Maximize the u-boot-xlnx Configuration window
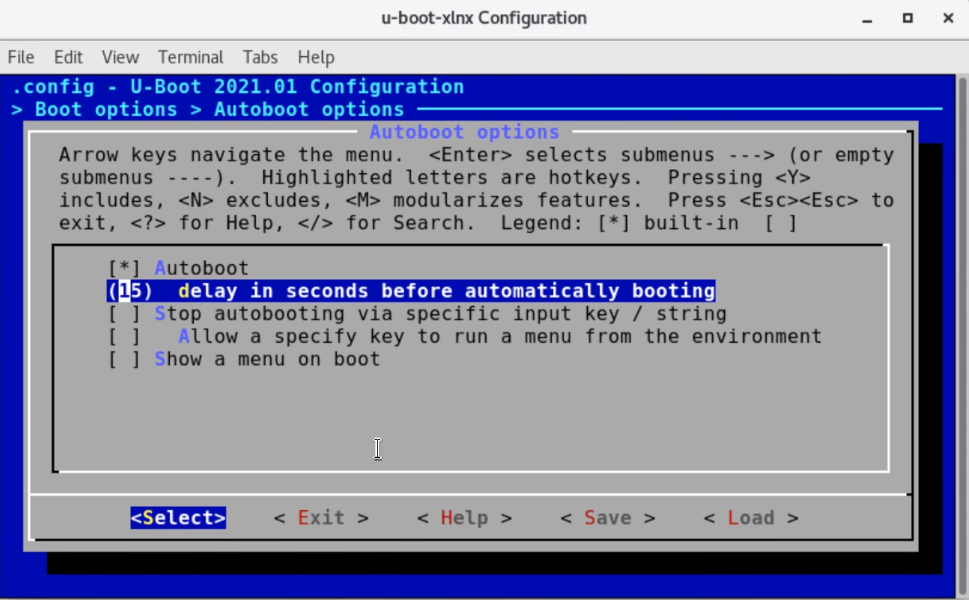 click(907, 19)
